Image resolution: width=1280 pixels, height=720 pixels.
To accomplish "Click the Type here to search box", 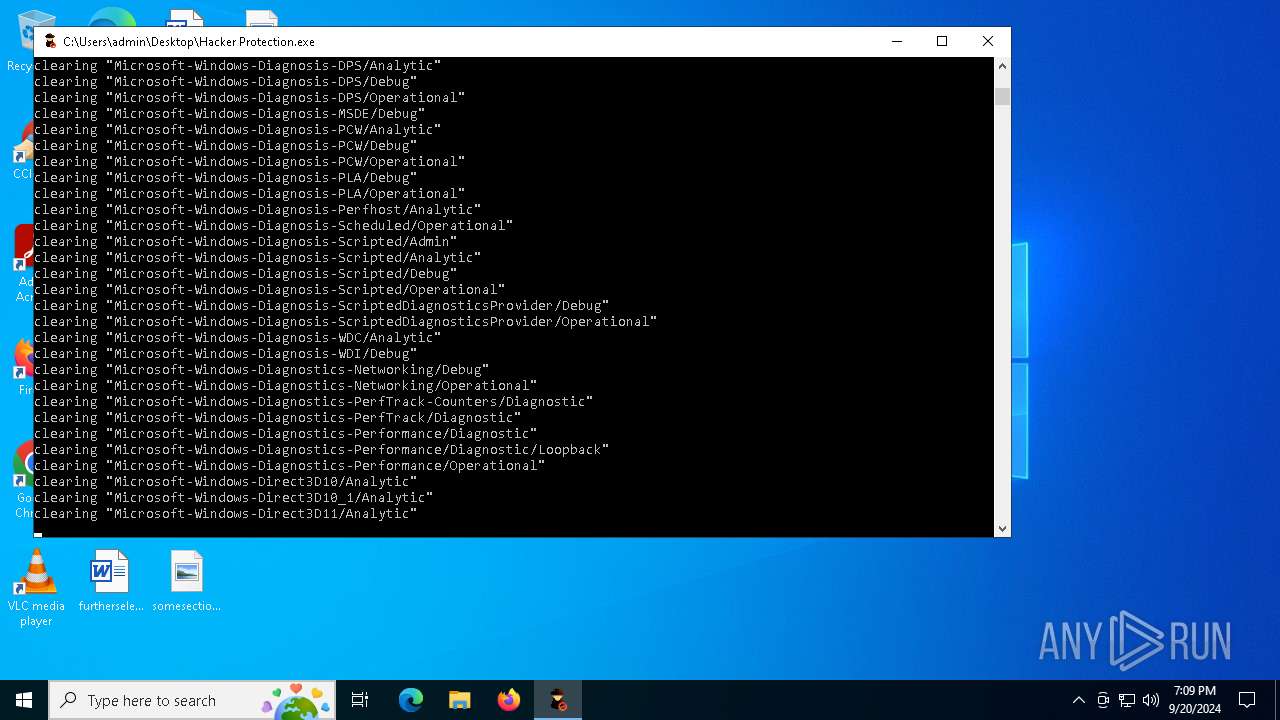I will tap(192, 700).
